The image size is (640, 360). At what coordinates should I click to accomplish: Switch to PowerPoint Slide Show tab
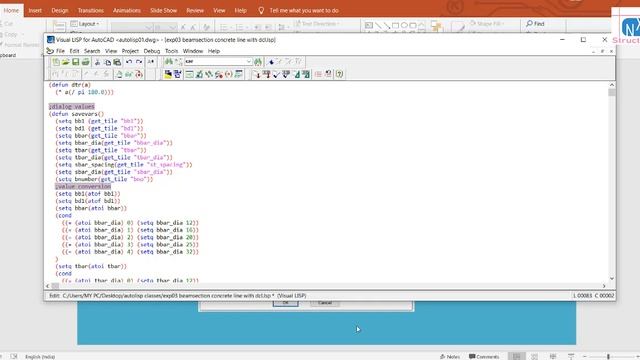[163, 10]
